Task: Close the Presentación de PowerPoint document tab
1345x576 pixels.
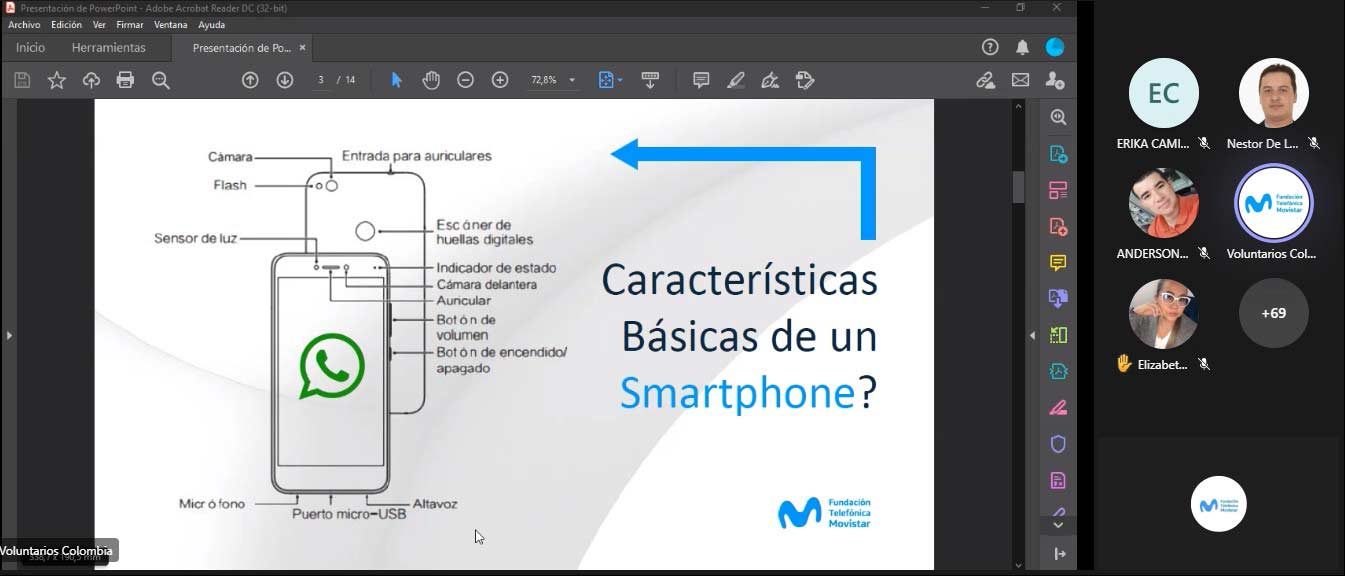Action: 304,47
